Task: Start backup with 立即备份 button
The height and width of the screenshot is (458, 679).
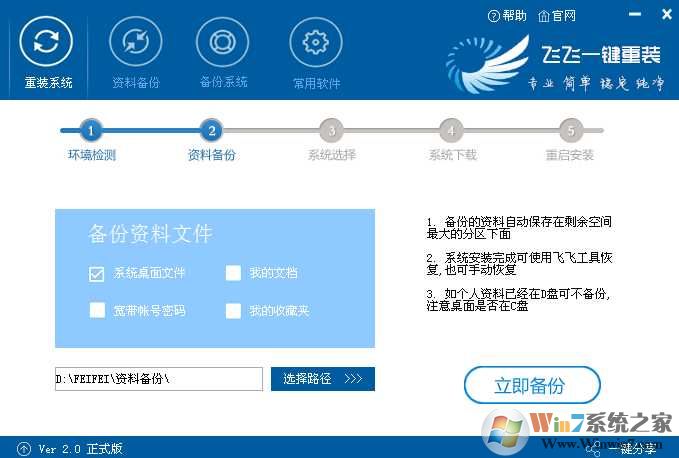Action: (x=532, y=385)
